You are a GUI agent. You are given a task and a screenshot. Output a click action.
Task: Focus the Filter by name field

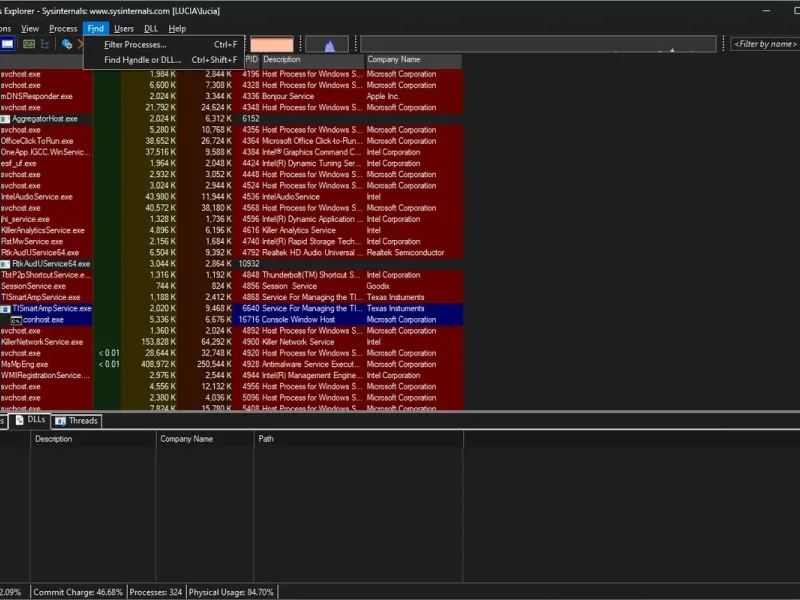[765, 44]
